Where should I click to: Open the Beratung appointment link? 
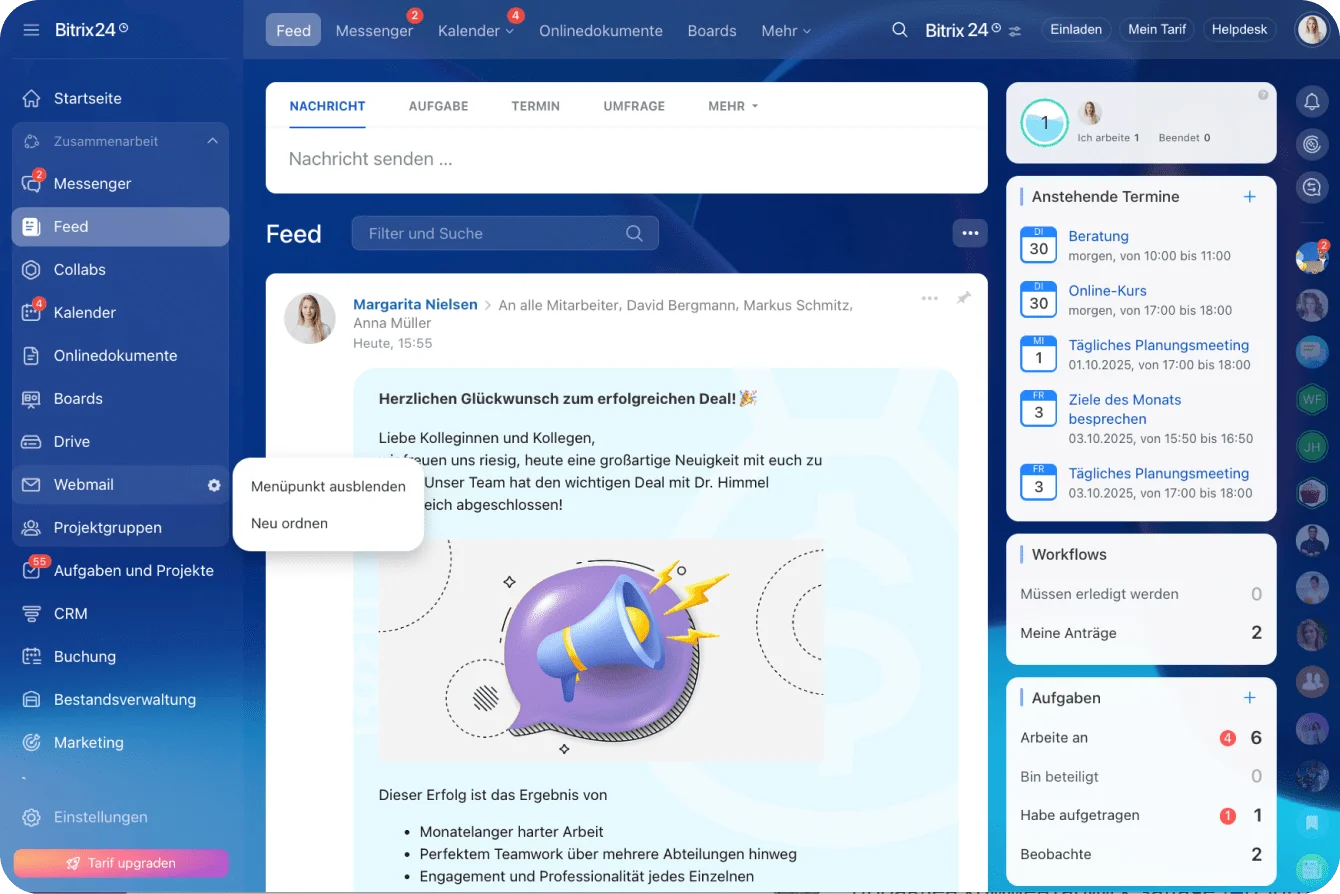1098,236
